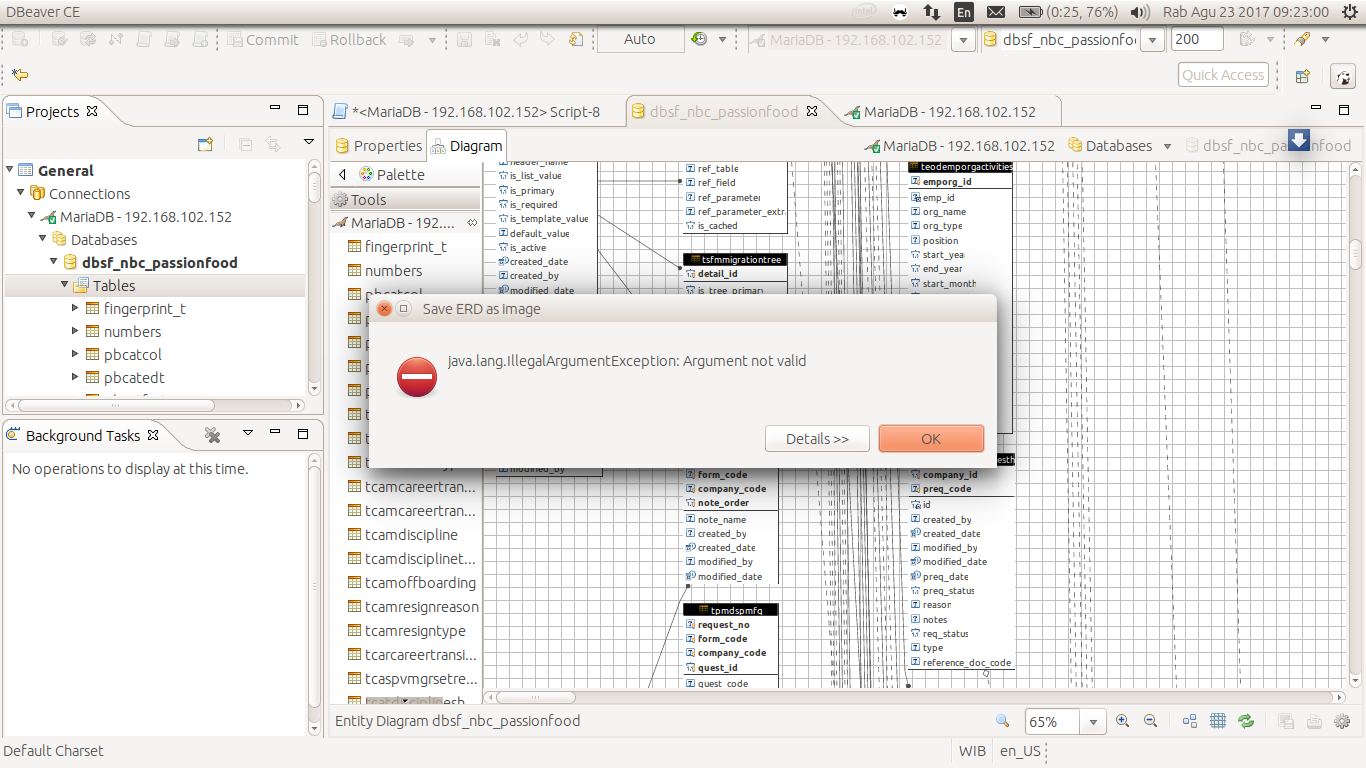Collapse the General project node
This screenshot has height=768, width=1366.
coord(10,170)
